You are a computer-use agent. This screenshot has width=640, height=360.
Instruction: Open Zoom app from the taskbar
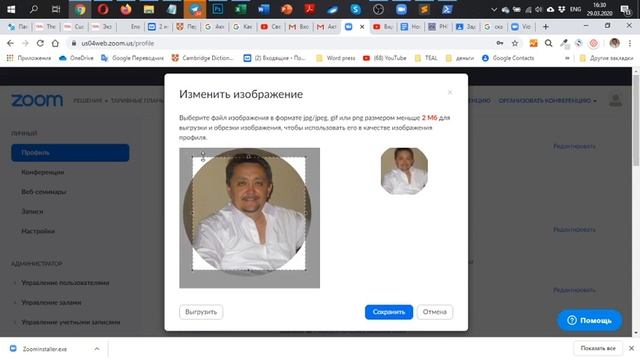[401, 9]
